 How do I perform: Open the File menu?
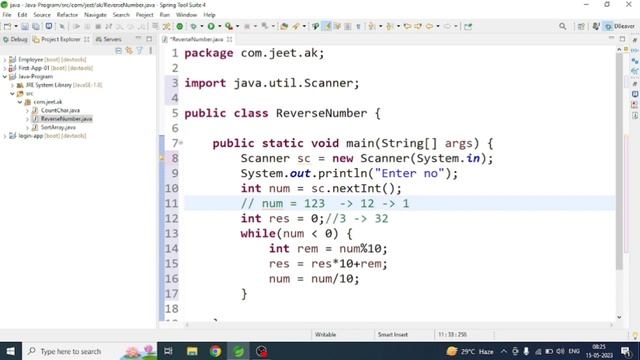click(7, 15)
